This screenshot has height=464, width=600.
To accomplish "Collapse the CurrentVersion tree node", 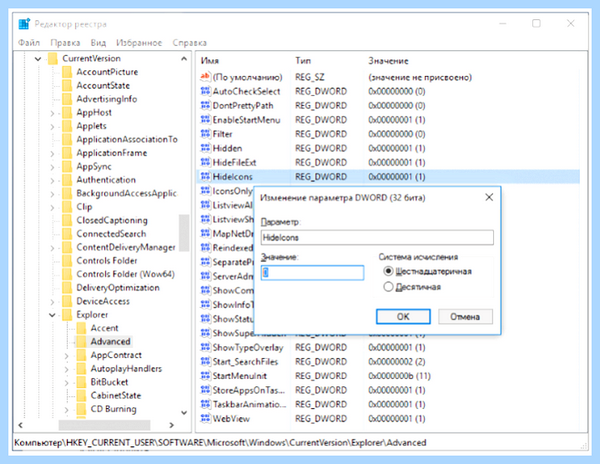I will (x=38, y=59).
